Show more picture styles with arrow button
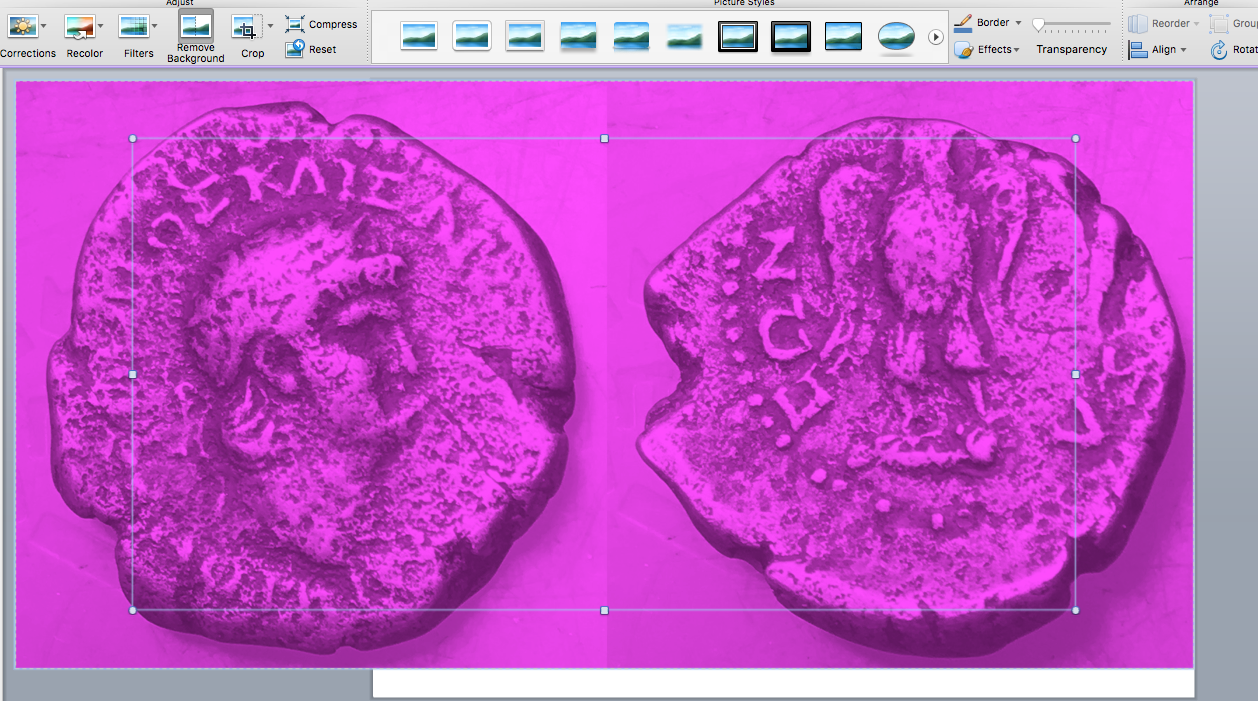 tap(936, 37)
